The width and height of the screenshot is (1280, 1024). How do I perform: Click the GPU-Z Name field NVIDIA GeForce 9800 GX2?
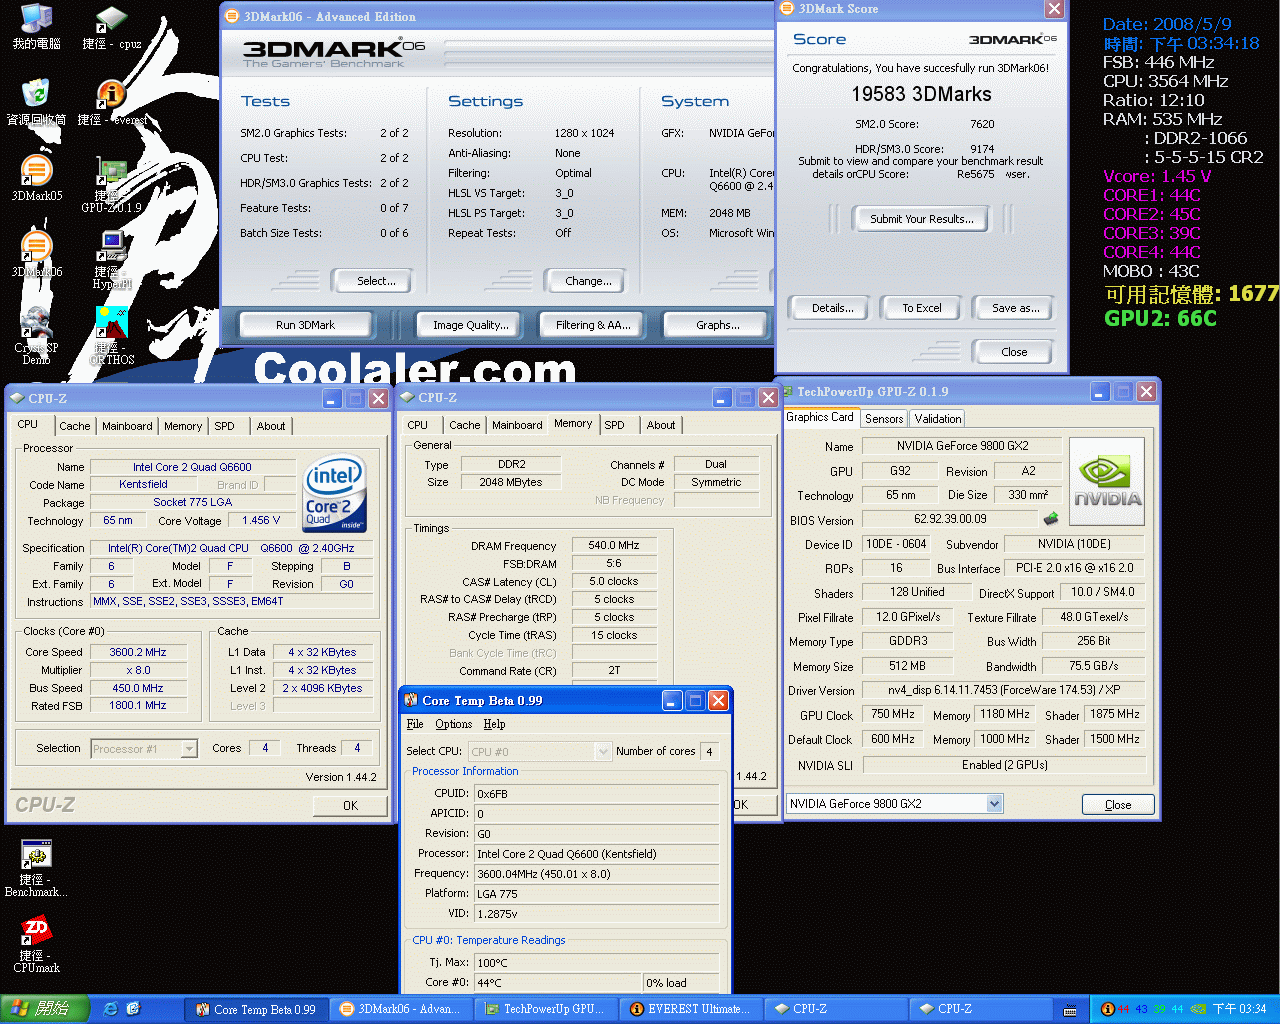(962, 446)
